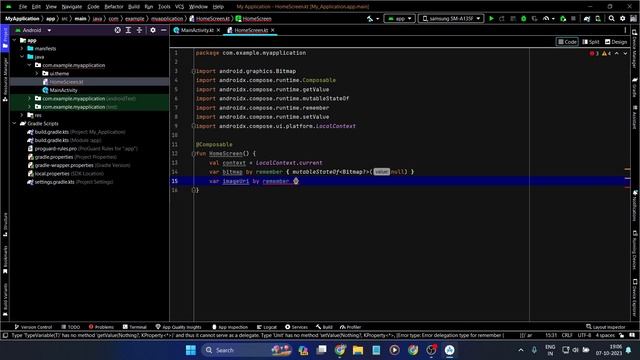Click the Android Studio taskbar icon
640x360 pixels.
pos(449,350)
